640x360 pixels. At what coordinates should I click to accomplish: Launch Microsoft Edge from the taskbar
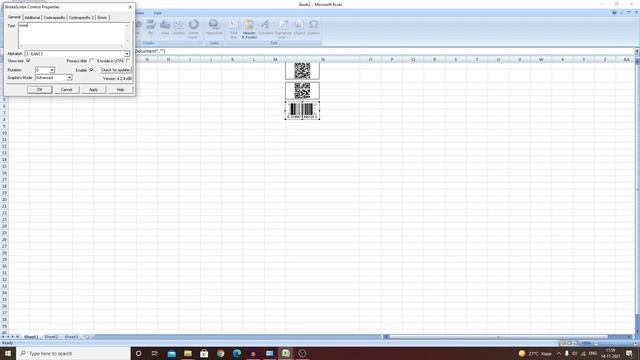click(x=237, y=353)
